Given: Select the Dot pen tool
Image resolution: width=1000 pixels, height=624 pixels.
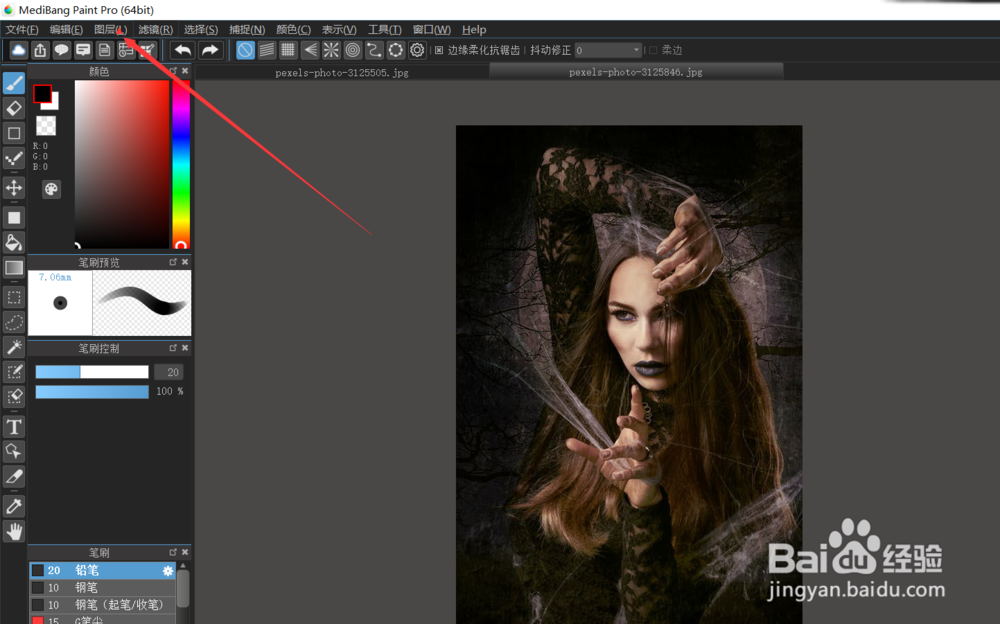Looking at the screenshot, I should [14, 159].
